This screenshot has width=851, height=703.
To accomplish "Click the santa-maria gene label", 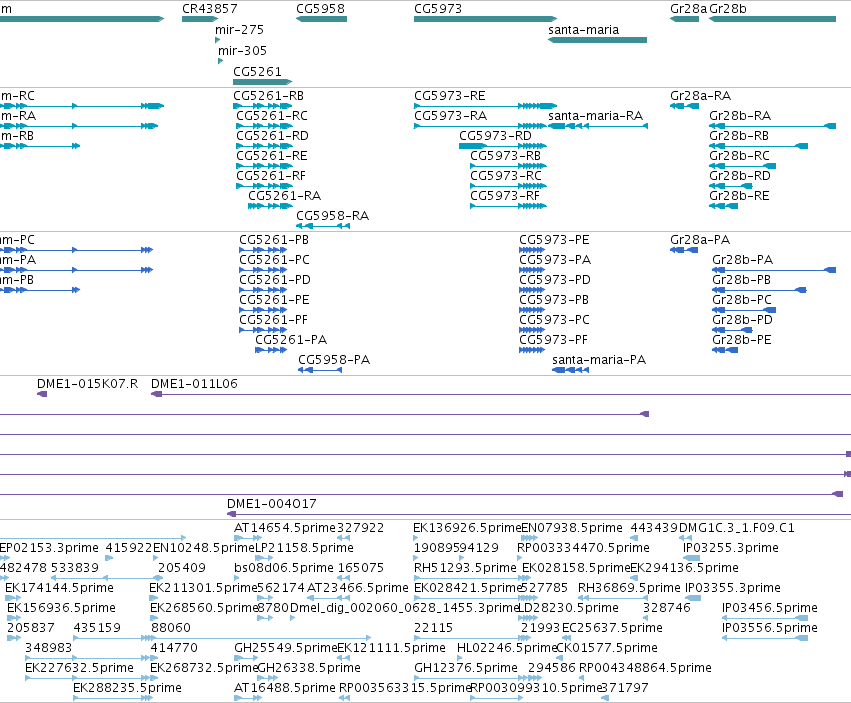I will (583, 30).
